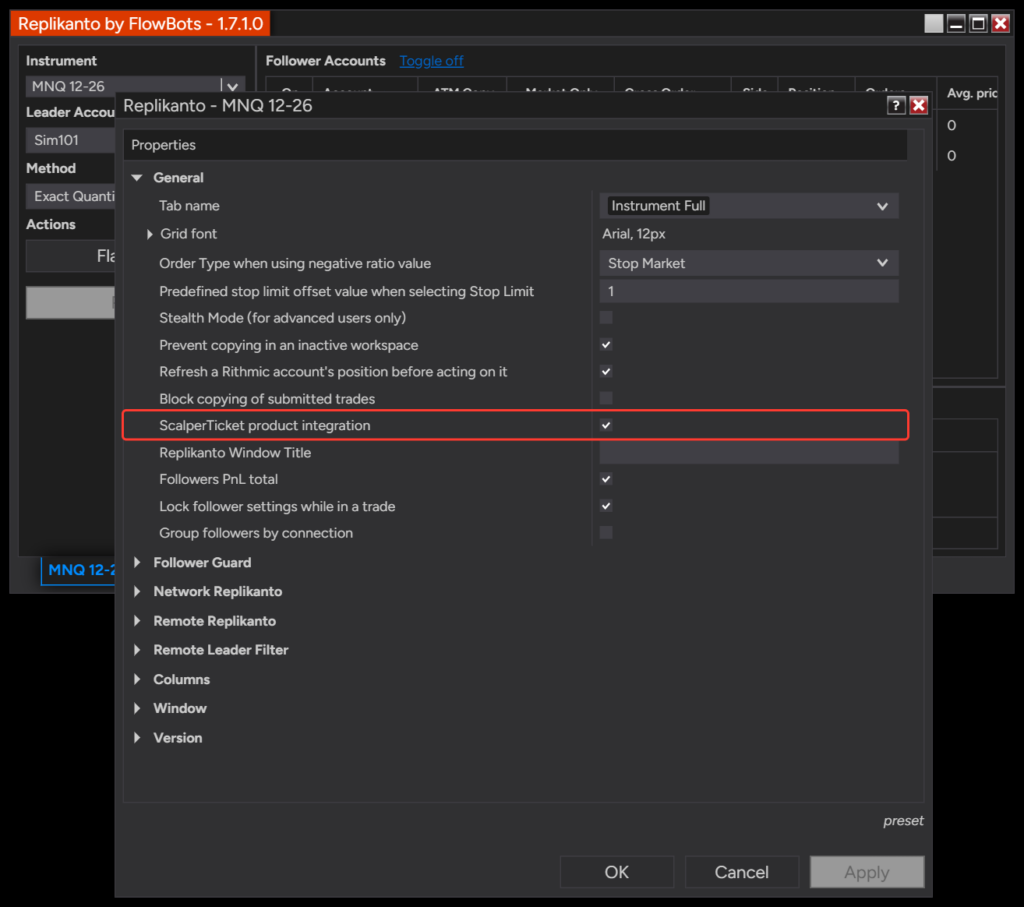Enable Group followers by connection checkbox

tap(606, 533)
